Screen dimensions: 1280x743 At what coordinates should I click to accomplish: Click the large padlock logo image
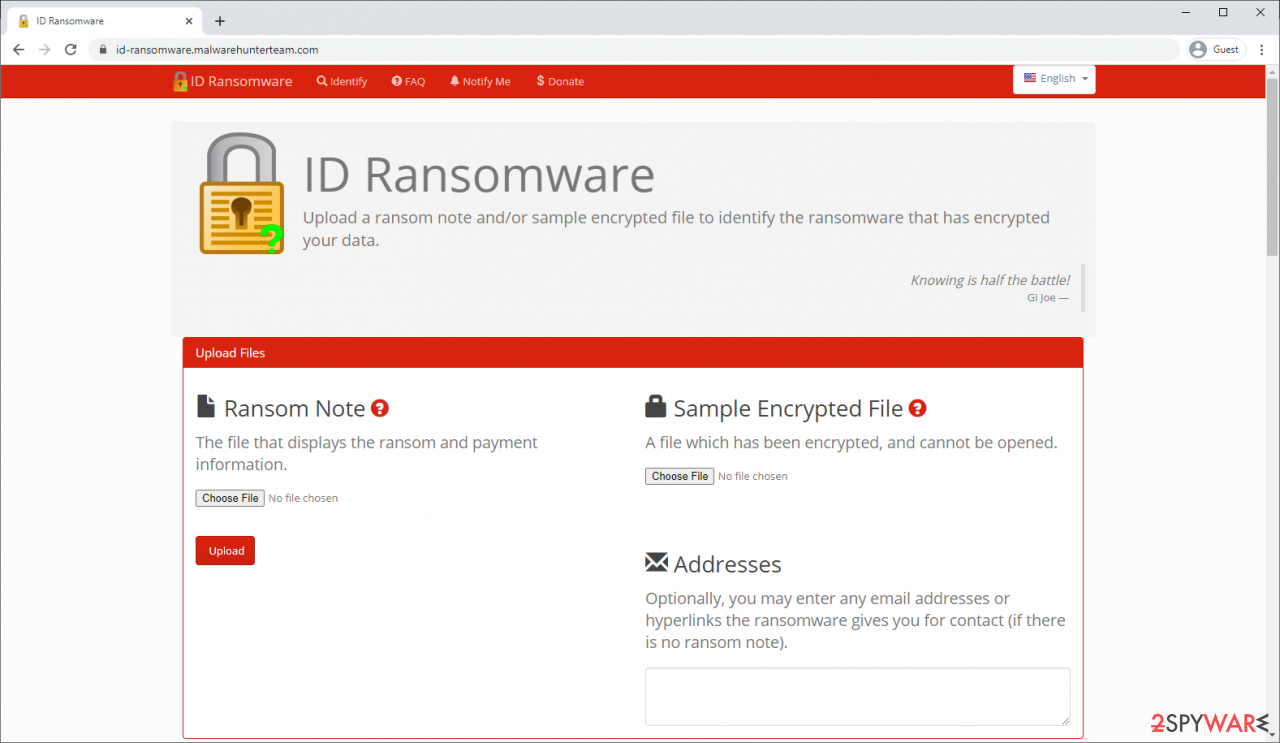click(x=242, y=194)
